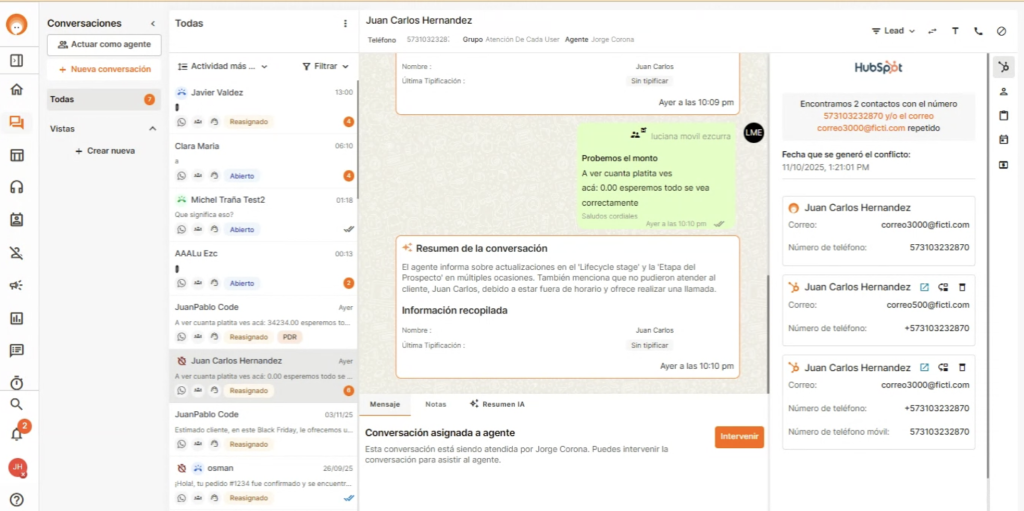This screenshot has width=1024, height=511.
Task: Click the PDR tag on JuanPablo Code
Action: click(x=289, y=337)
